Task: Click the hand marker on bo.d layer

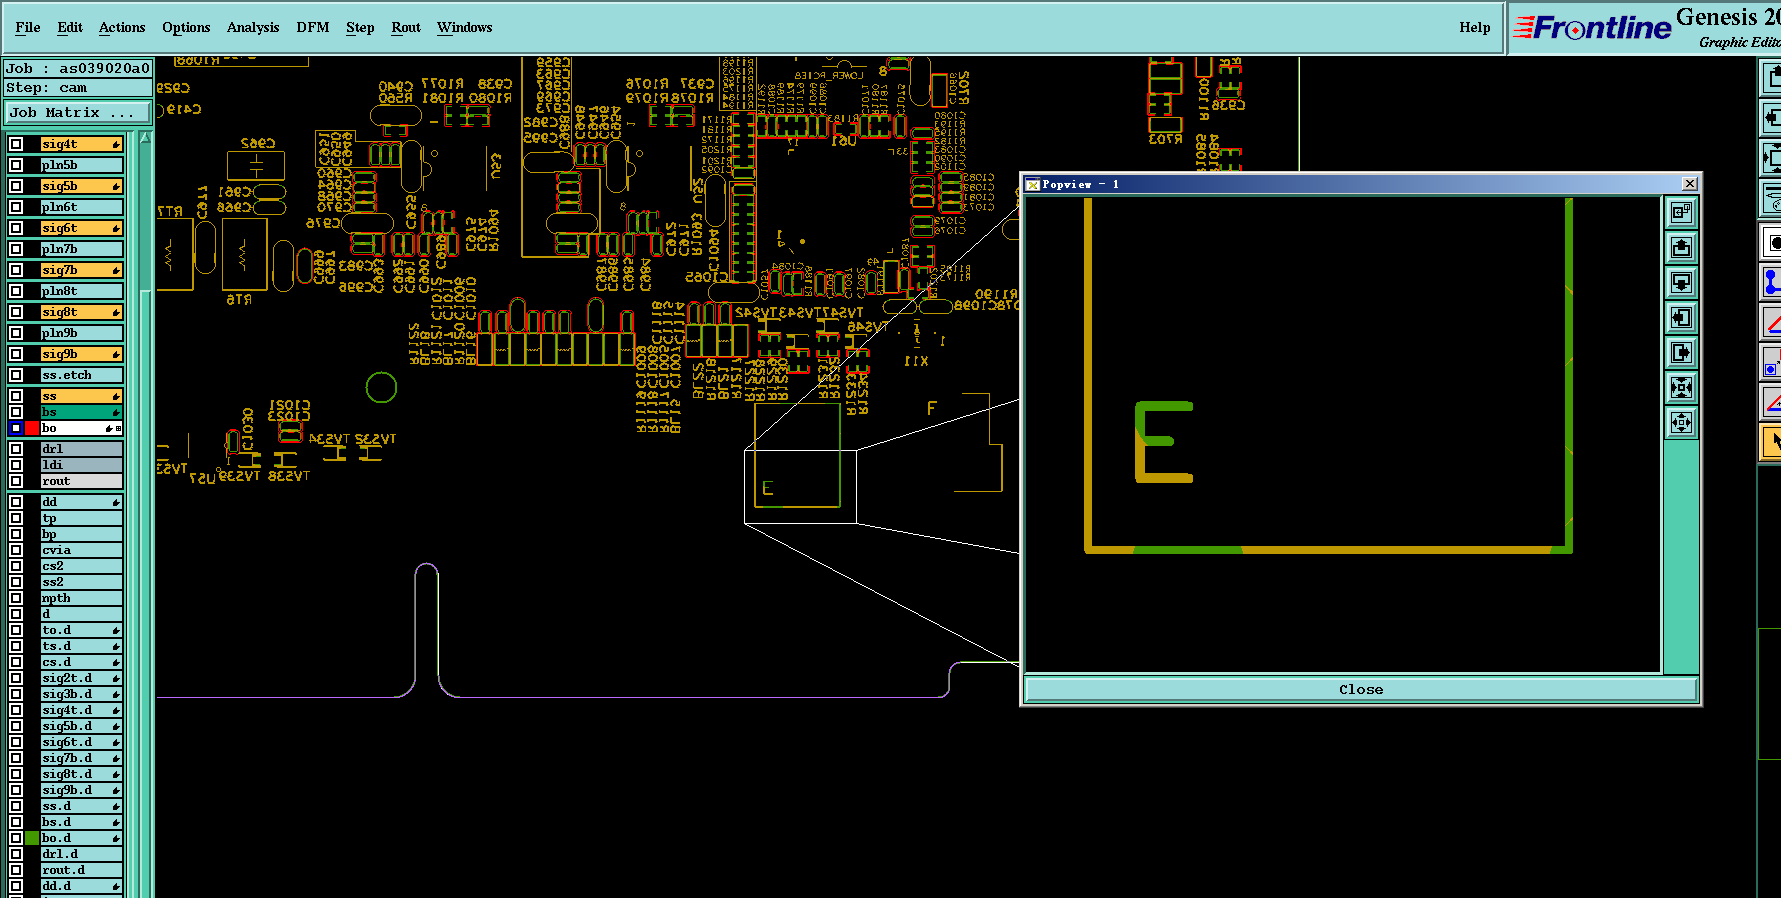Action: pyautogui.click(x=116, y=838)
